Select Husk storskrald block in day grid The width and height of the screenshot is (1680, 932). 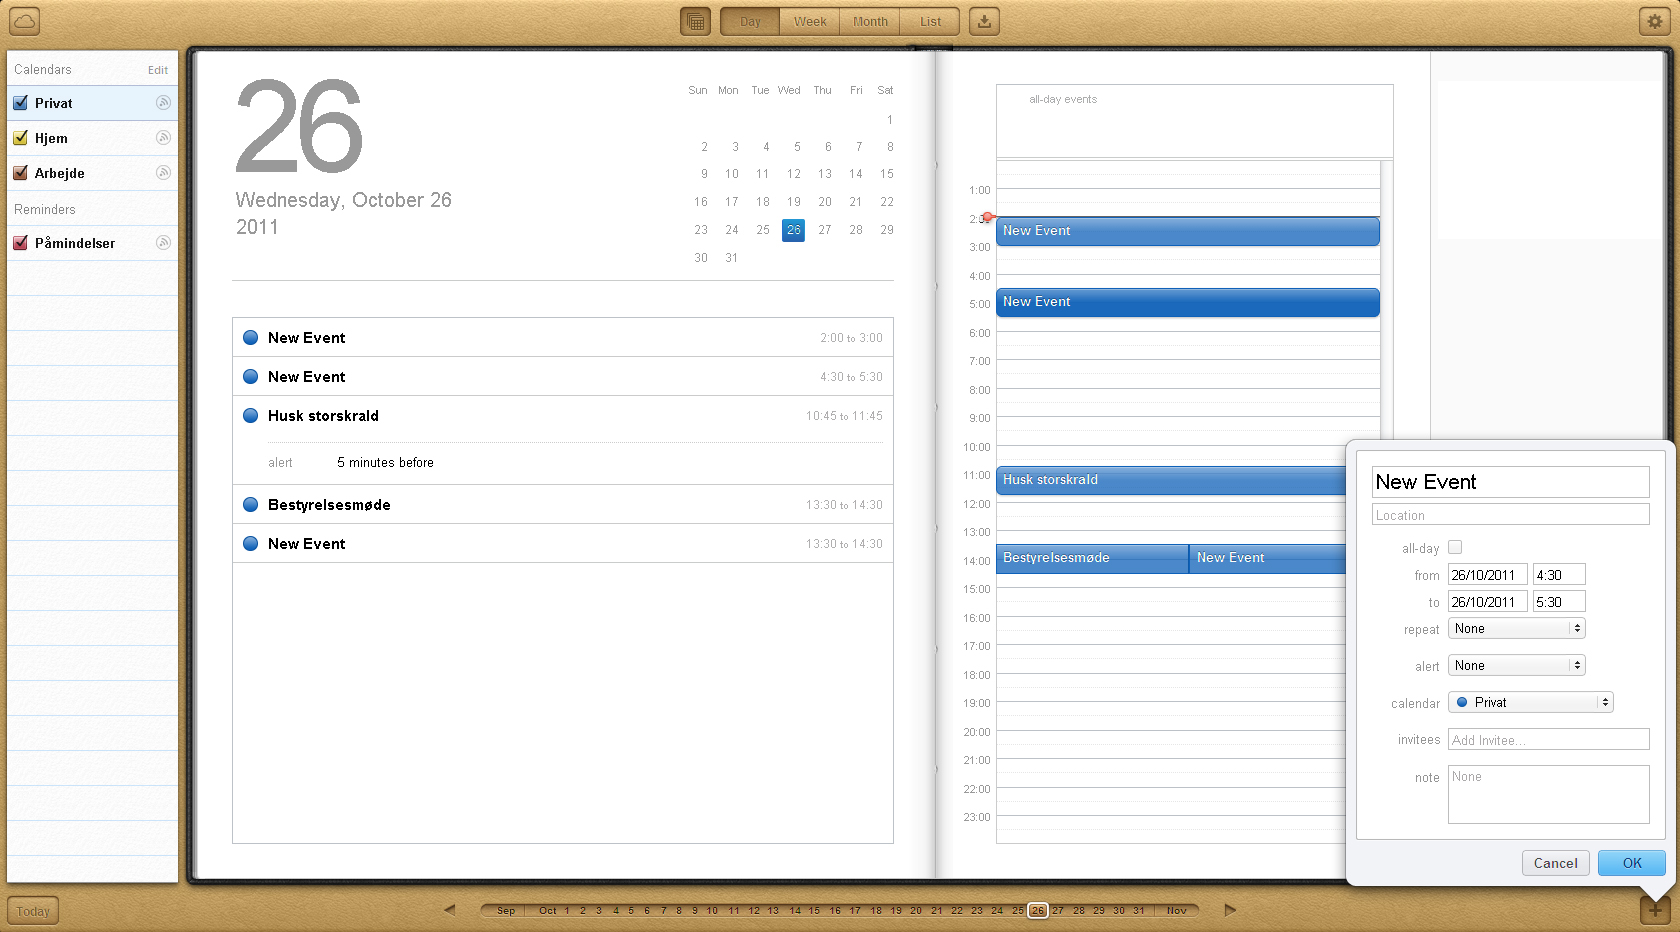tap(1171, 480)
